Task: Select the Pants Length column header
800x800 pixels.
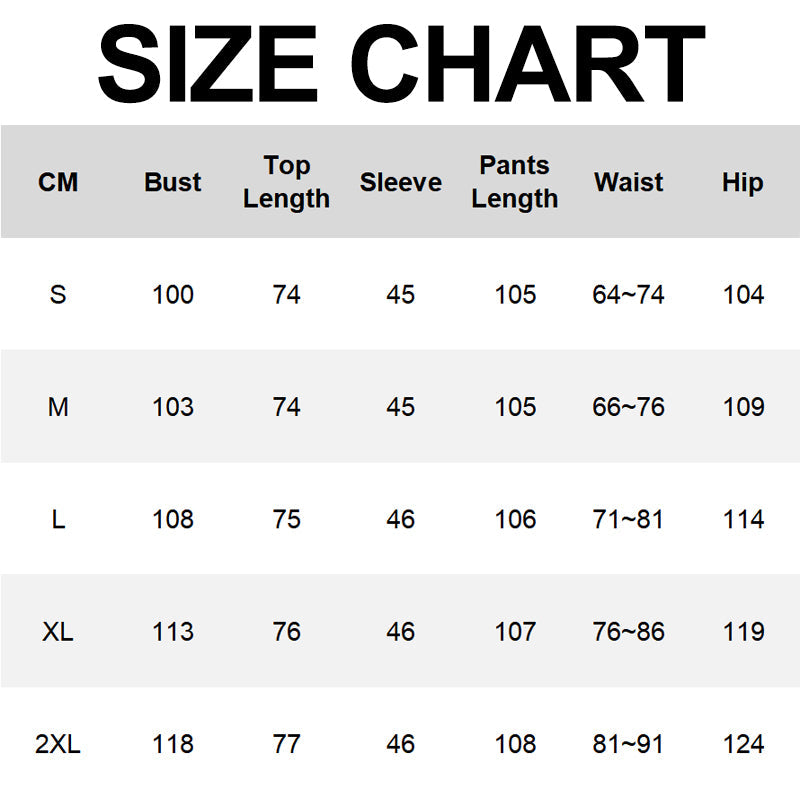Action: (515, 182)
